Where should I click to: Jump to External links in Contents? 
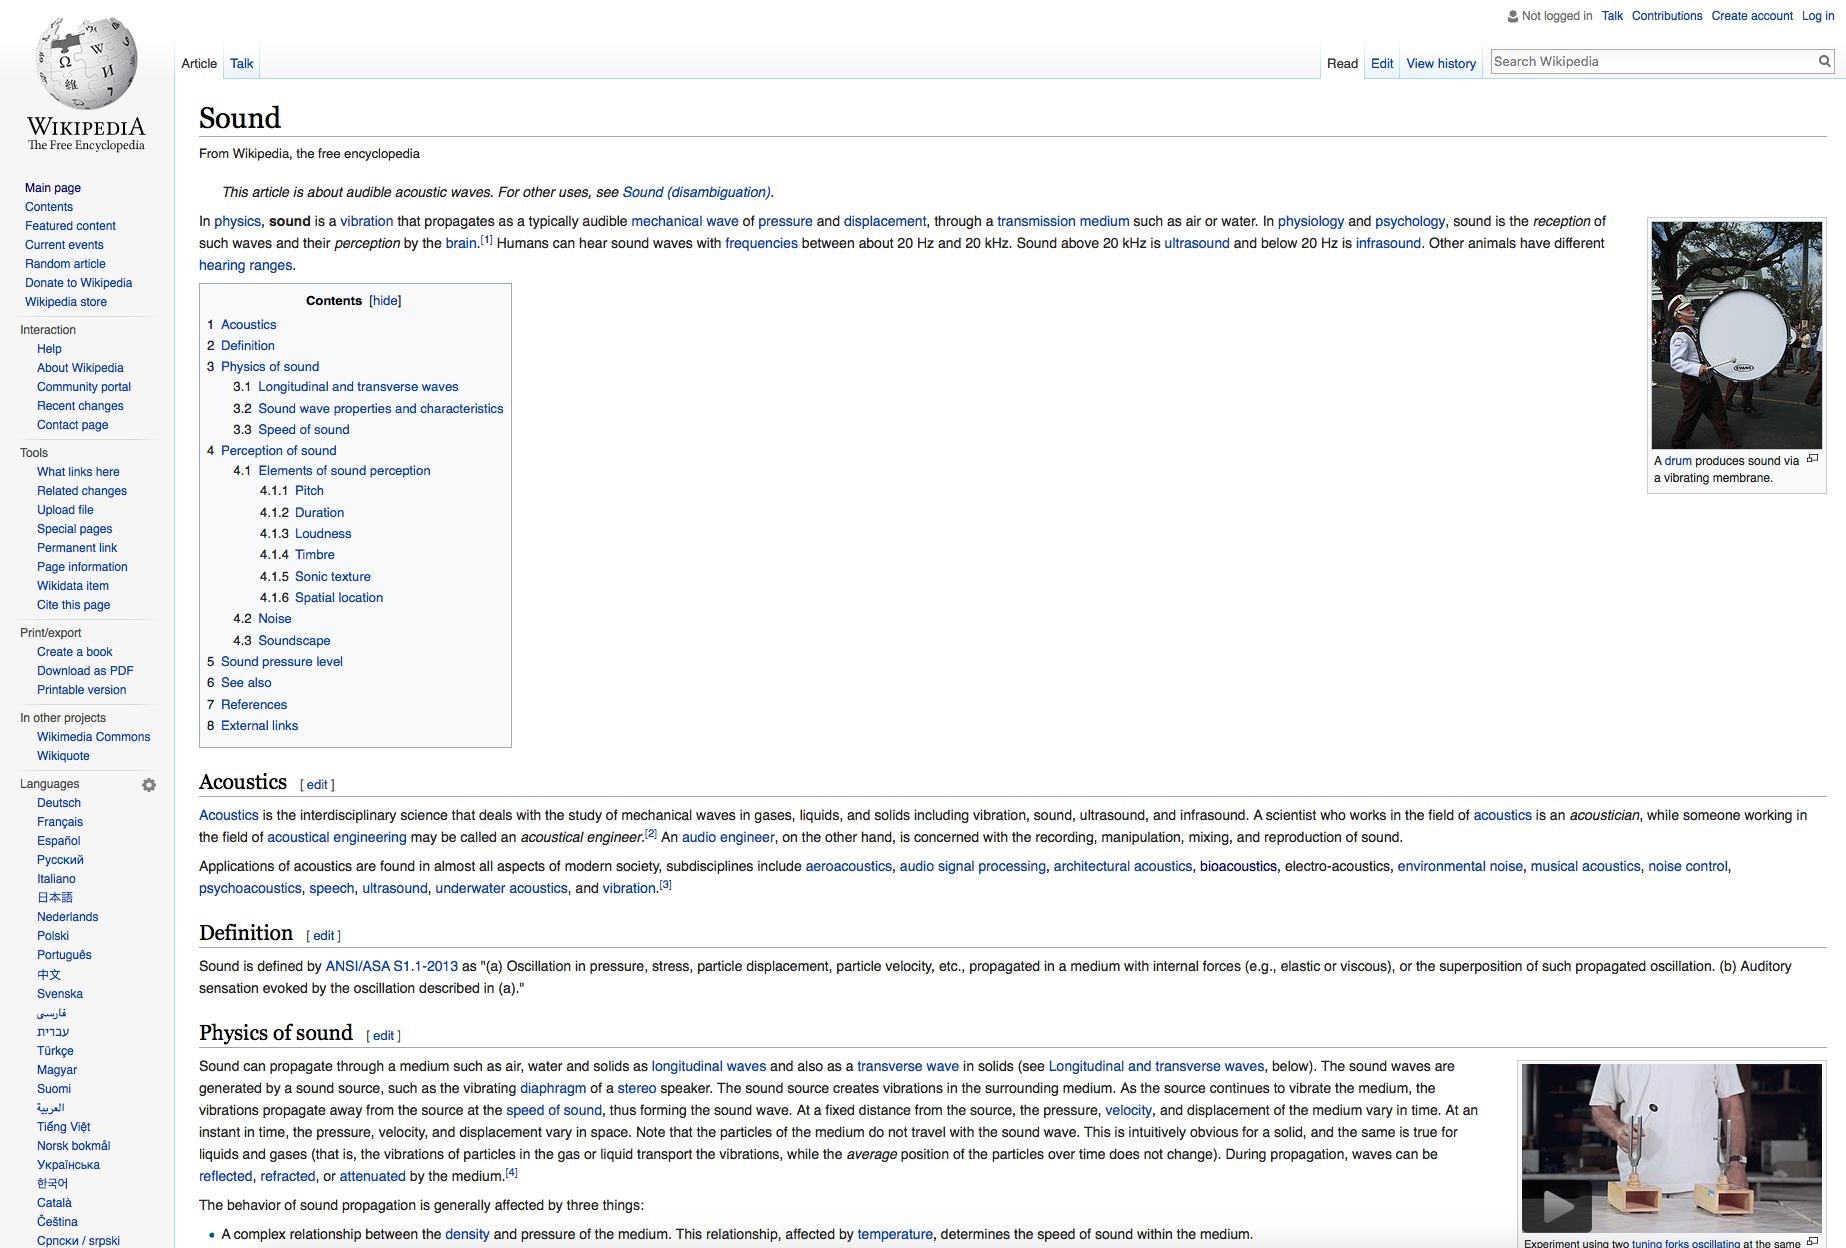(x=259, y=726)
